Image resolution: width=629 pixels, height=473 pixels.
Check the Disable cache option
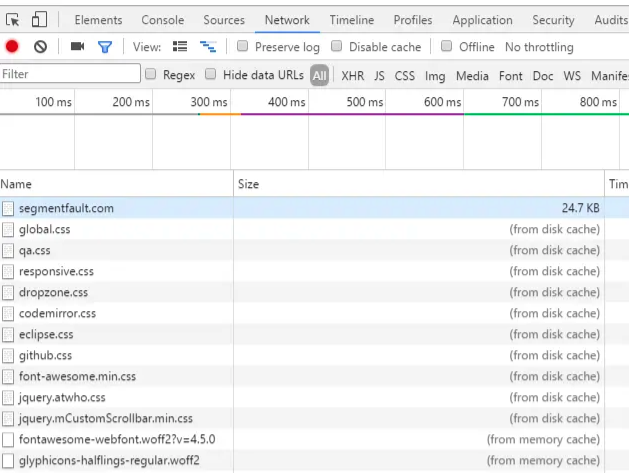tap(337, 46)
